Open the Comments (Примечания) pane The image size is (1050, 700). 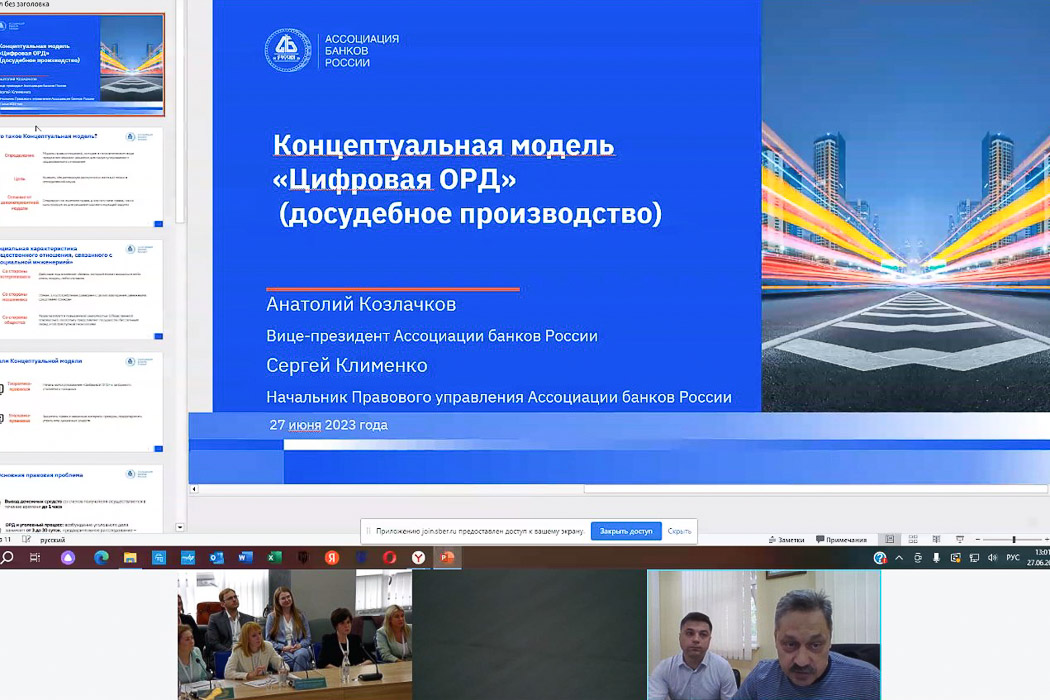(x=841, y=539)
